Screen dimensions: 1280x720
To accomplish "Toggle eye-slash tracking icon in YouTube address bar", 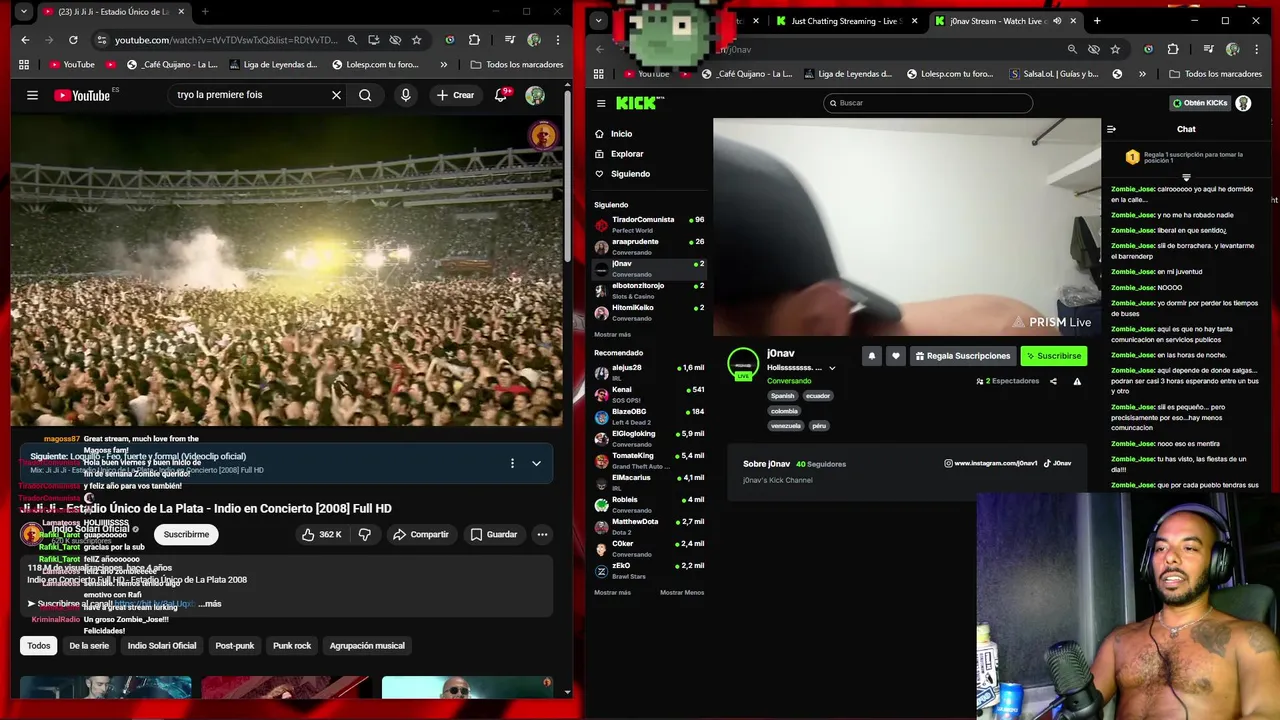I will (395, 40).
